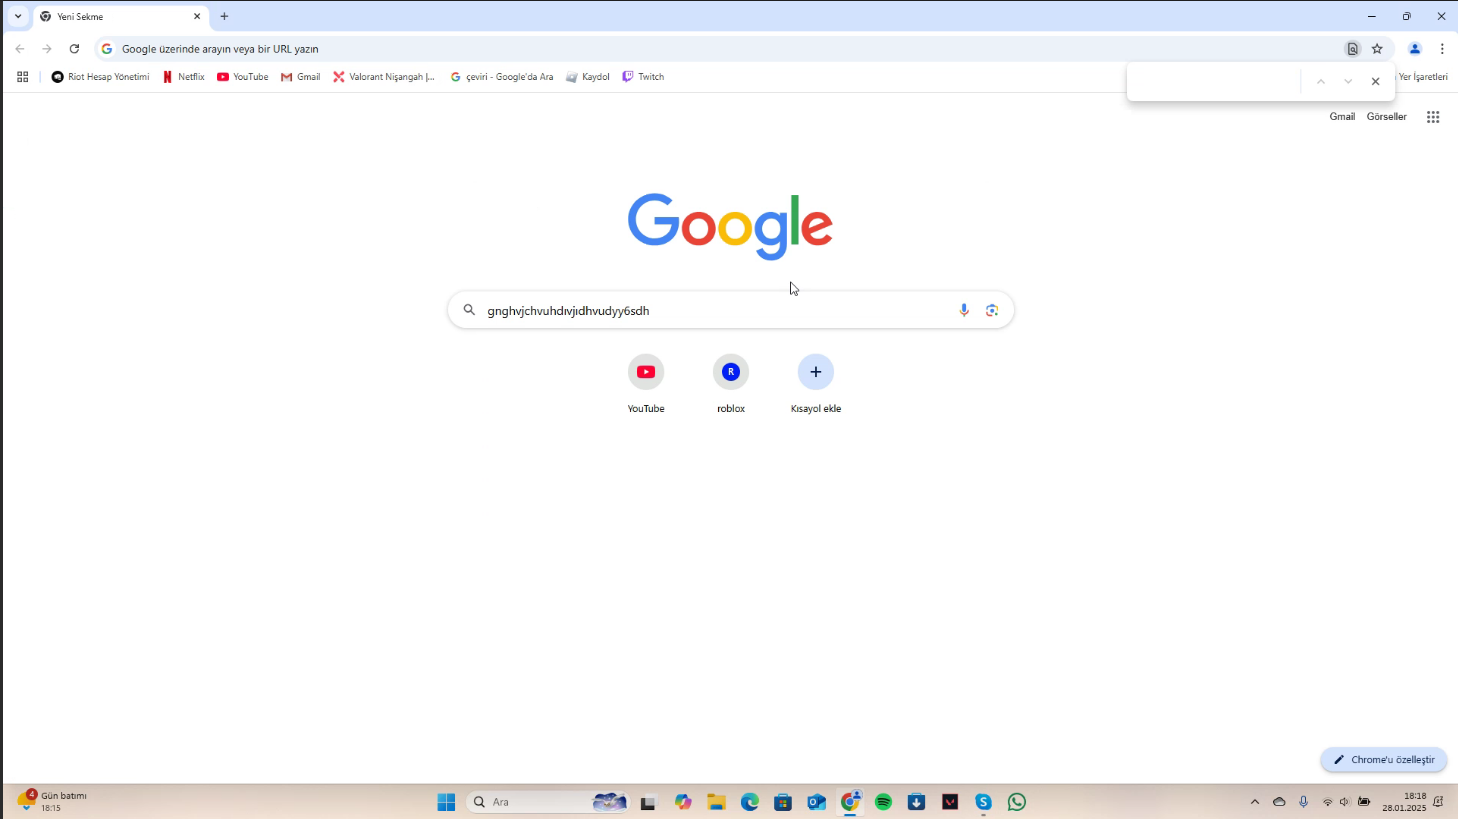Open Skype from the taskbar
This screenshot has height=819, width=1458.
[984, 802]
